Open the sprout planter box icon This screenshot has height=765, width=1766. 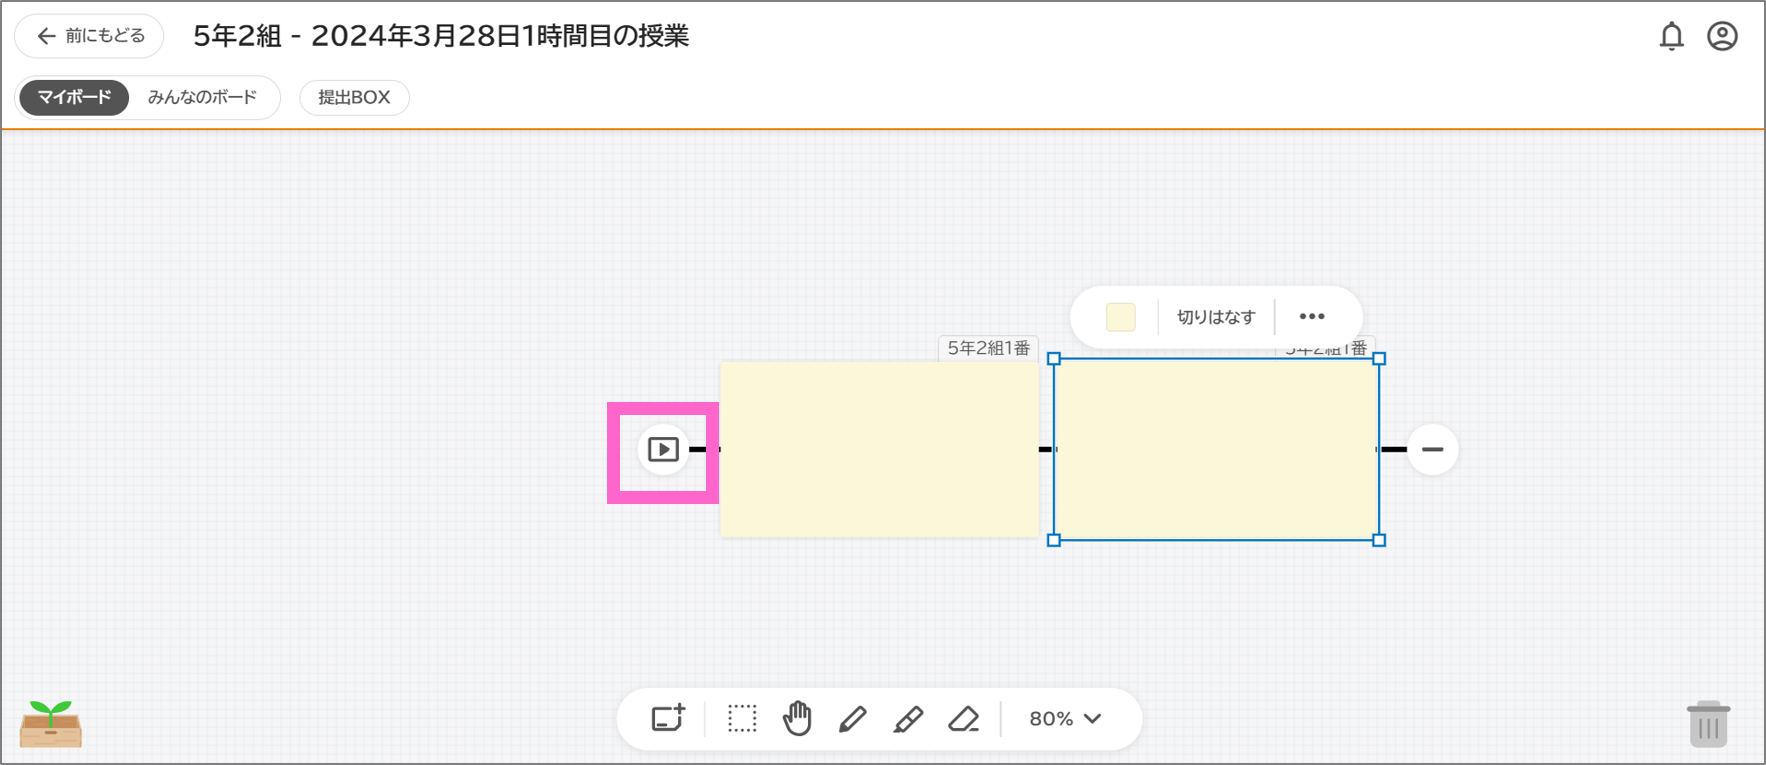pyautogui.click(x=51, y=724)
